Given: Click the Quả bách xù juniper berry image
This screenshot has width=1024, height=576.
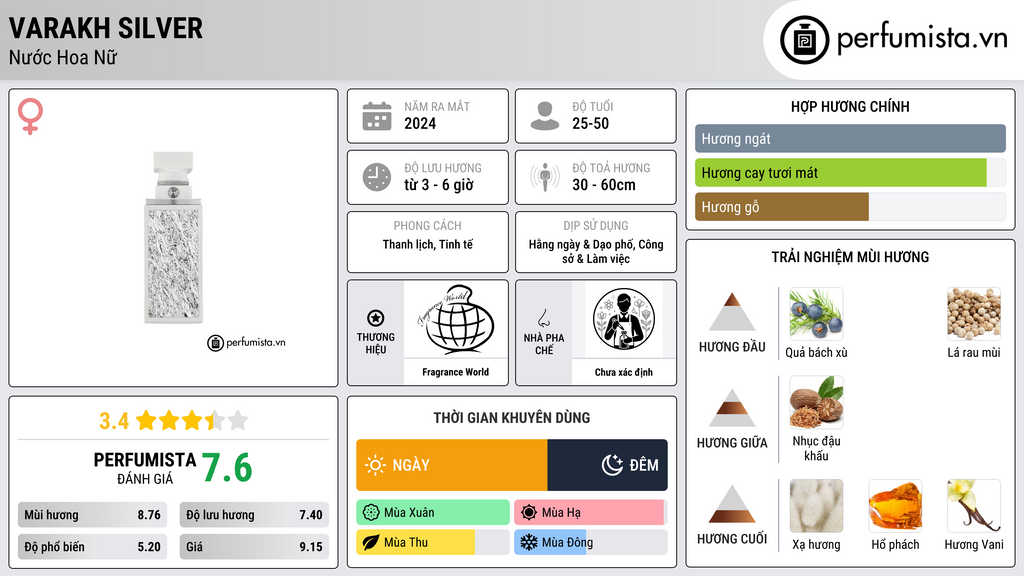Looking at the screenshot, I should click(x=816, y=314).
